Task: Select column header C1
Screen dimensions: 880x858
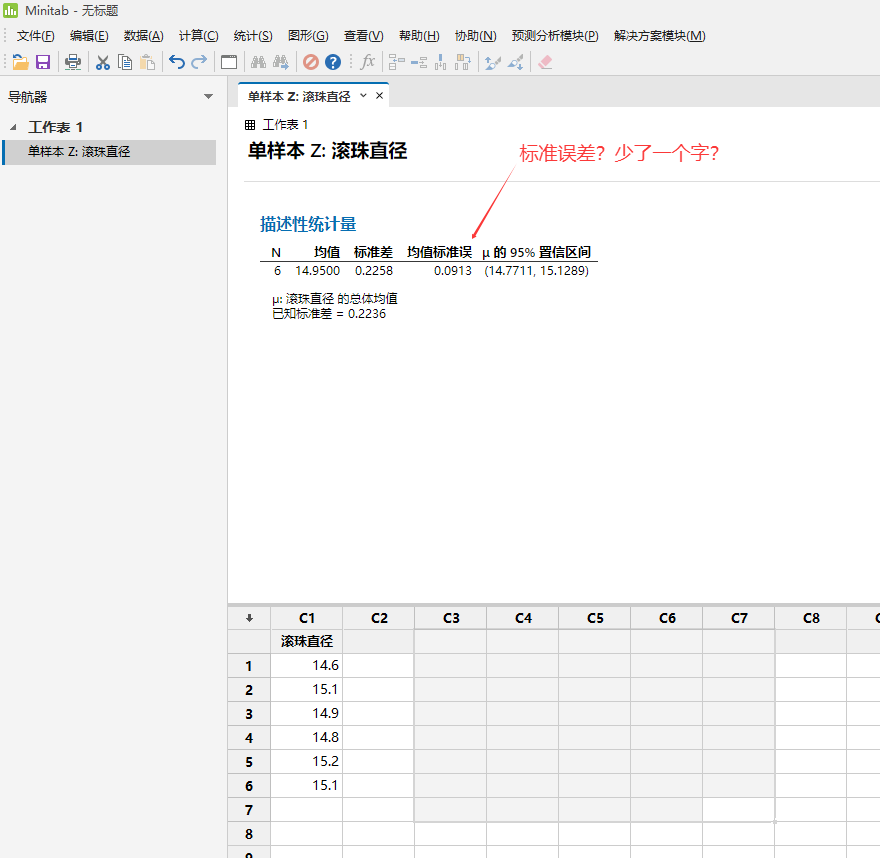Action: pyautogui.click(x=306, y=618)
